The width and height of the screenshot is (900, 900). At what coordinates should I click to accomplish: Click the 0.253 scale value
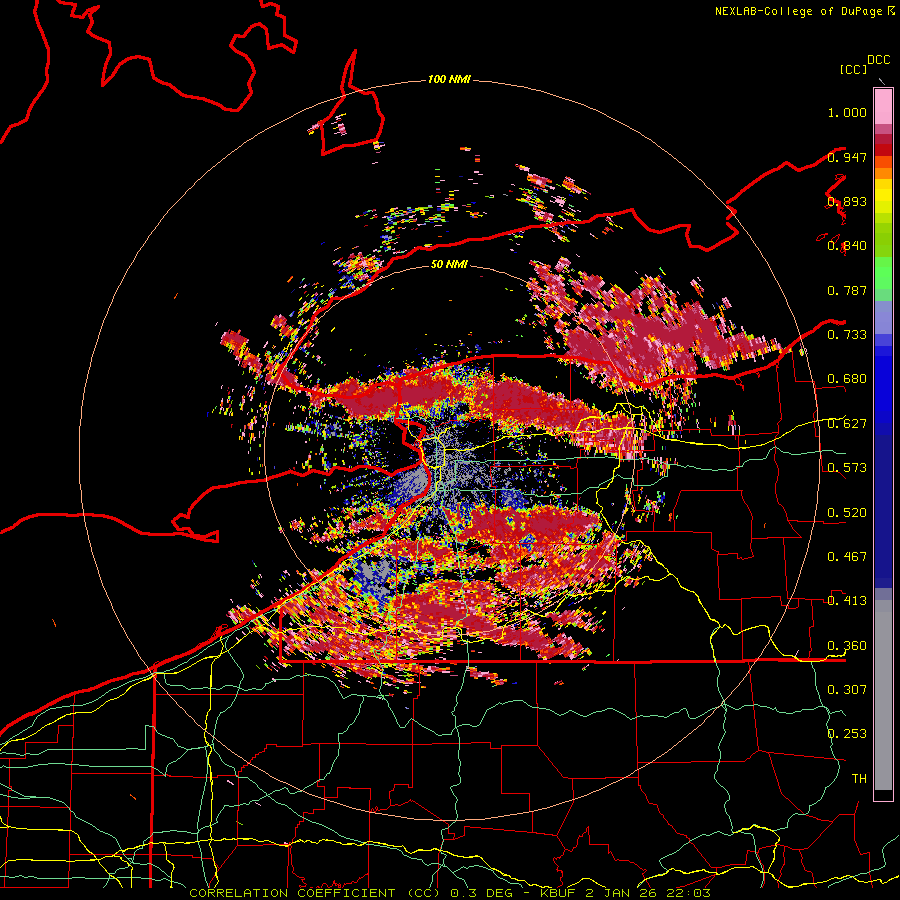(x=847, y=734)
